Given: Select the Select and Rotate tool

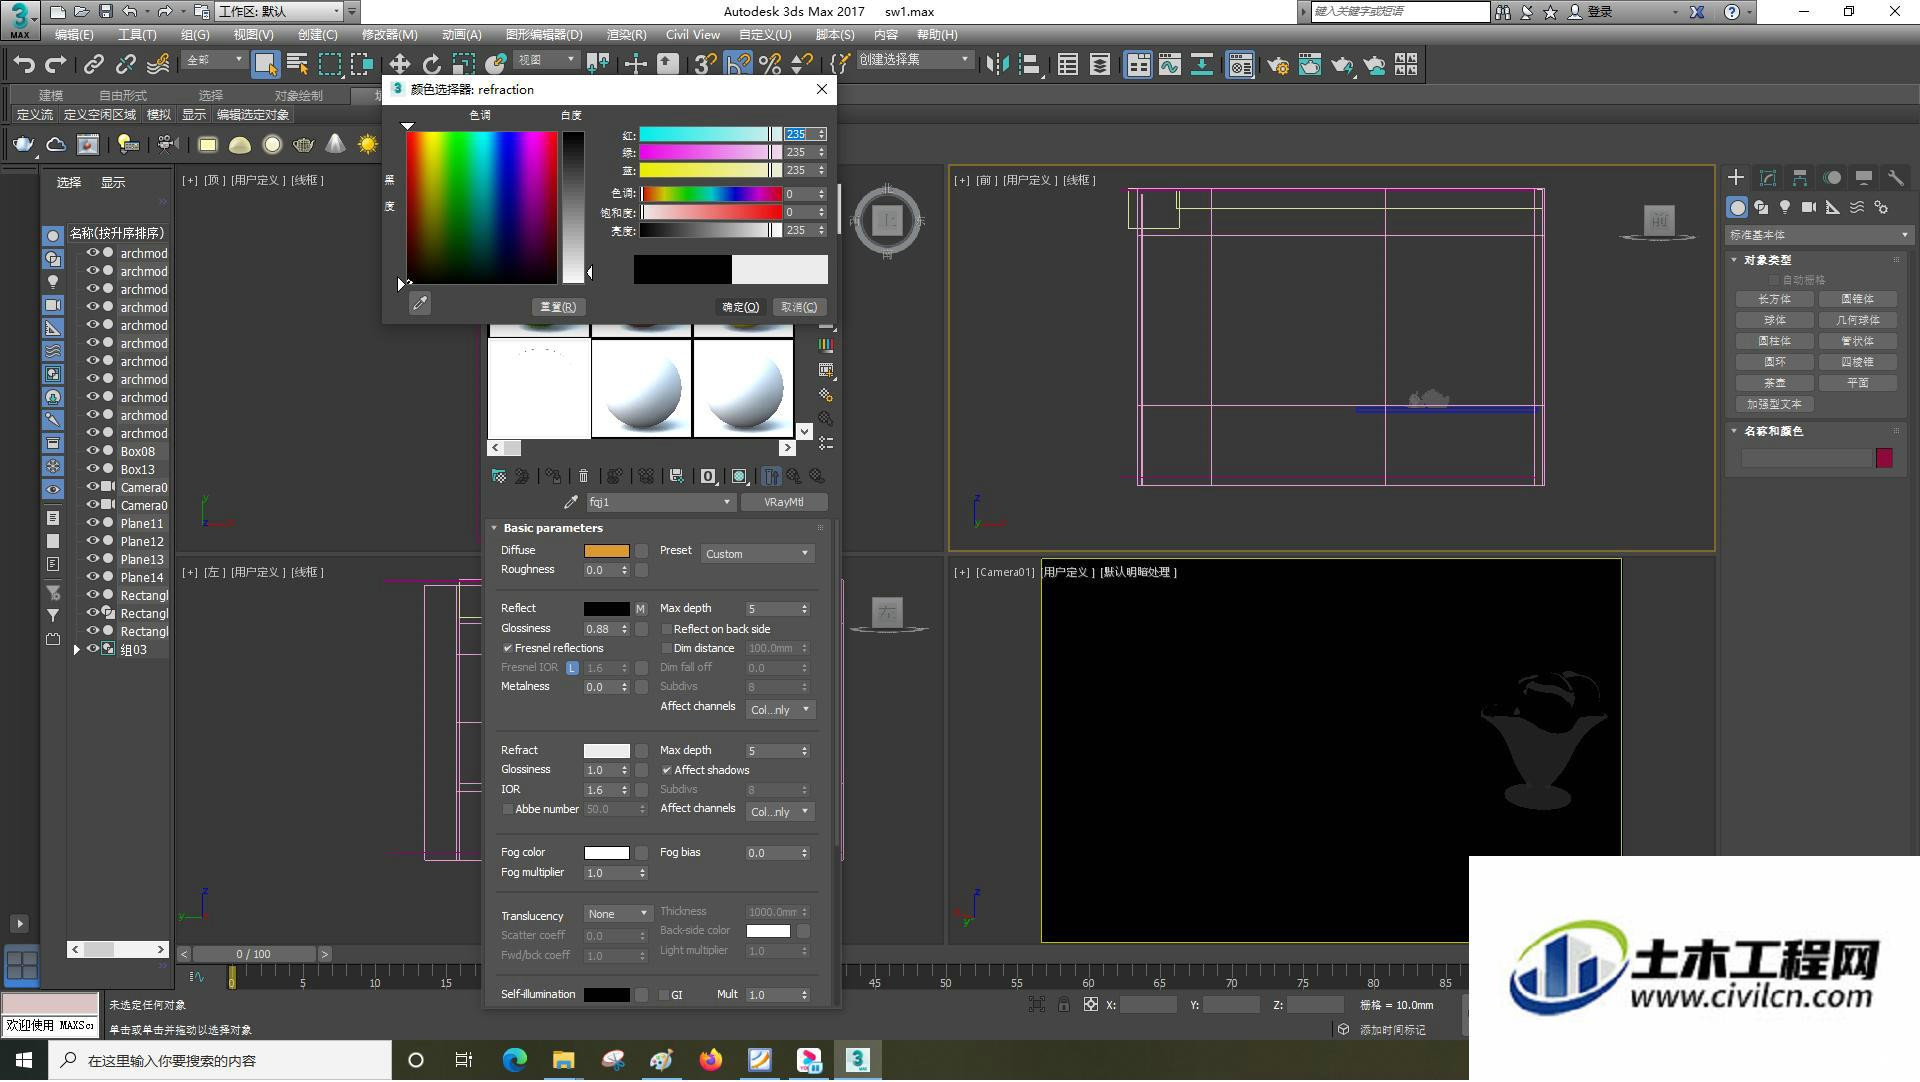Looking at the screenshot, I should pos(431,65).
